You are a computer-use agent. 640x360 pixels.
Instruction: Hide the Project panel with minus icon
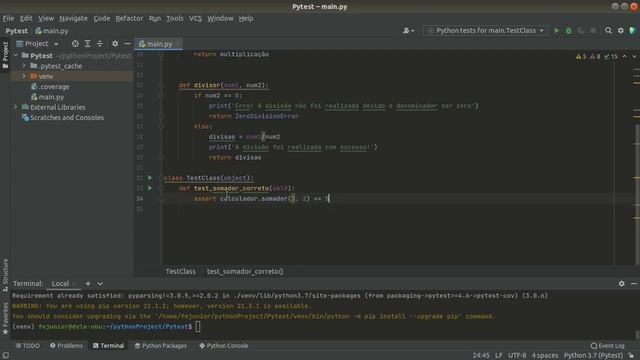[127, 44]
